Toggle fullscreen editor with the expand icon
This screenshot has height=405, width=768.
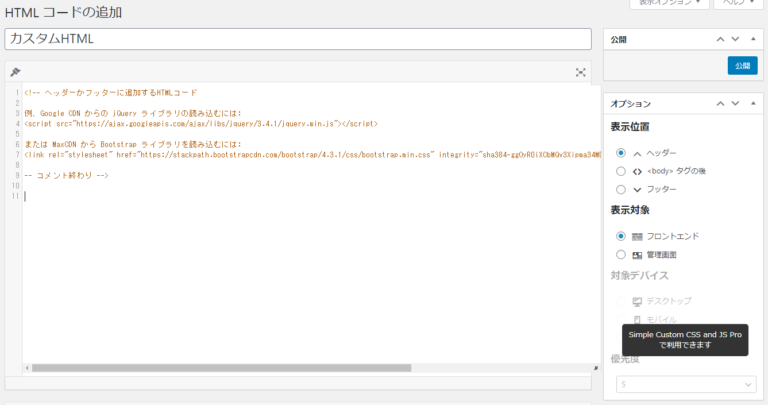click(580, 72)
